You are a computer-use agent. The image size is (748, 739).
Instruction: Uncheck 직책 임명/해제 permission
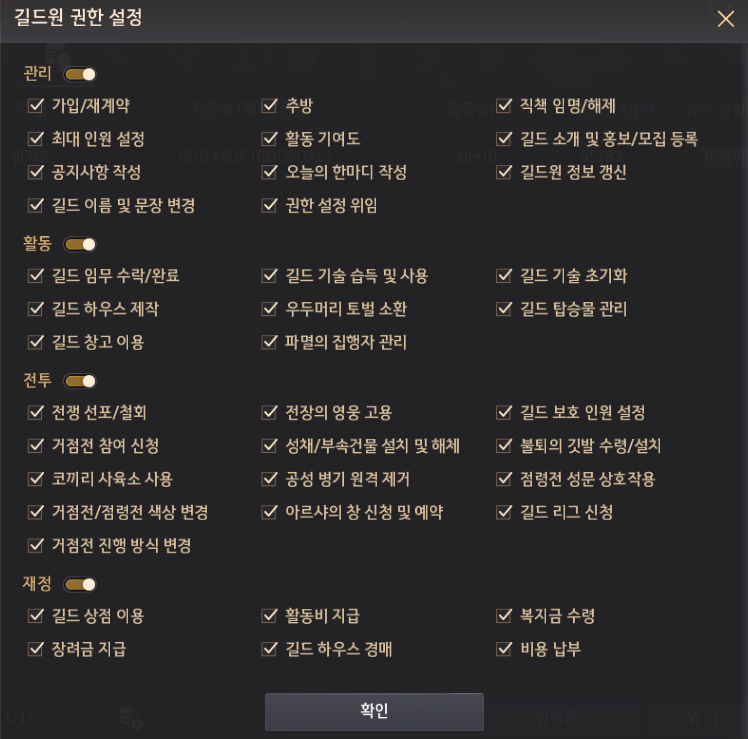pyautogui.click(x=504, y=105)
